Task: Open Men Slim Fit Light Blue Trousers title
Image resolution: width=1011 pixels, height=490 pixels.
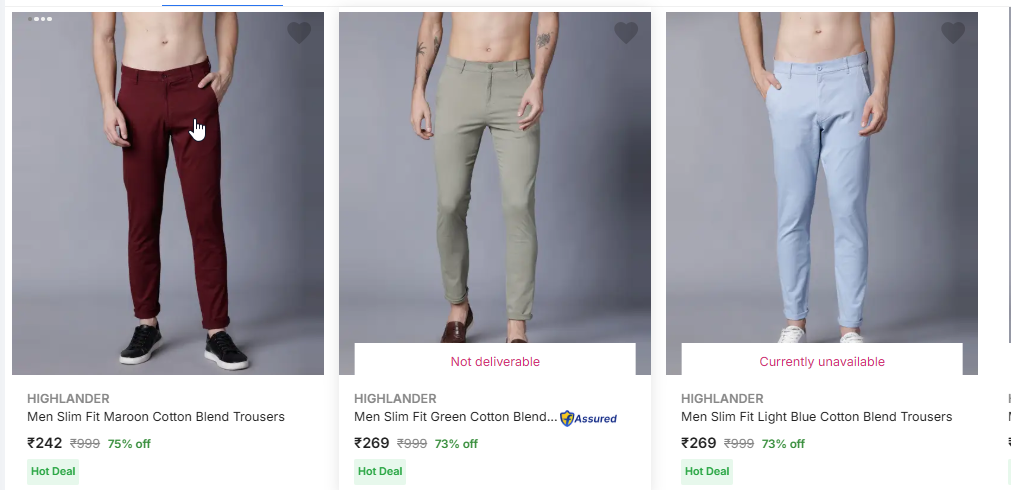Action: point(816,417)
